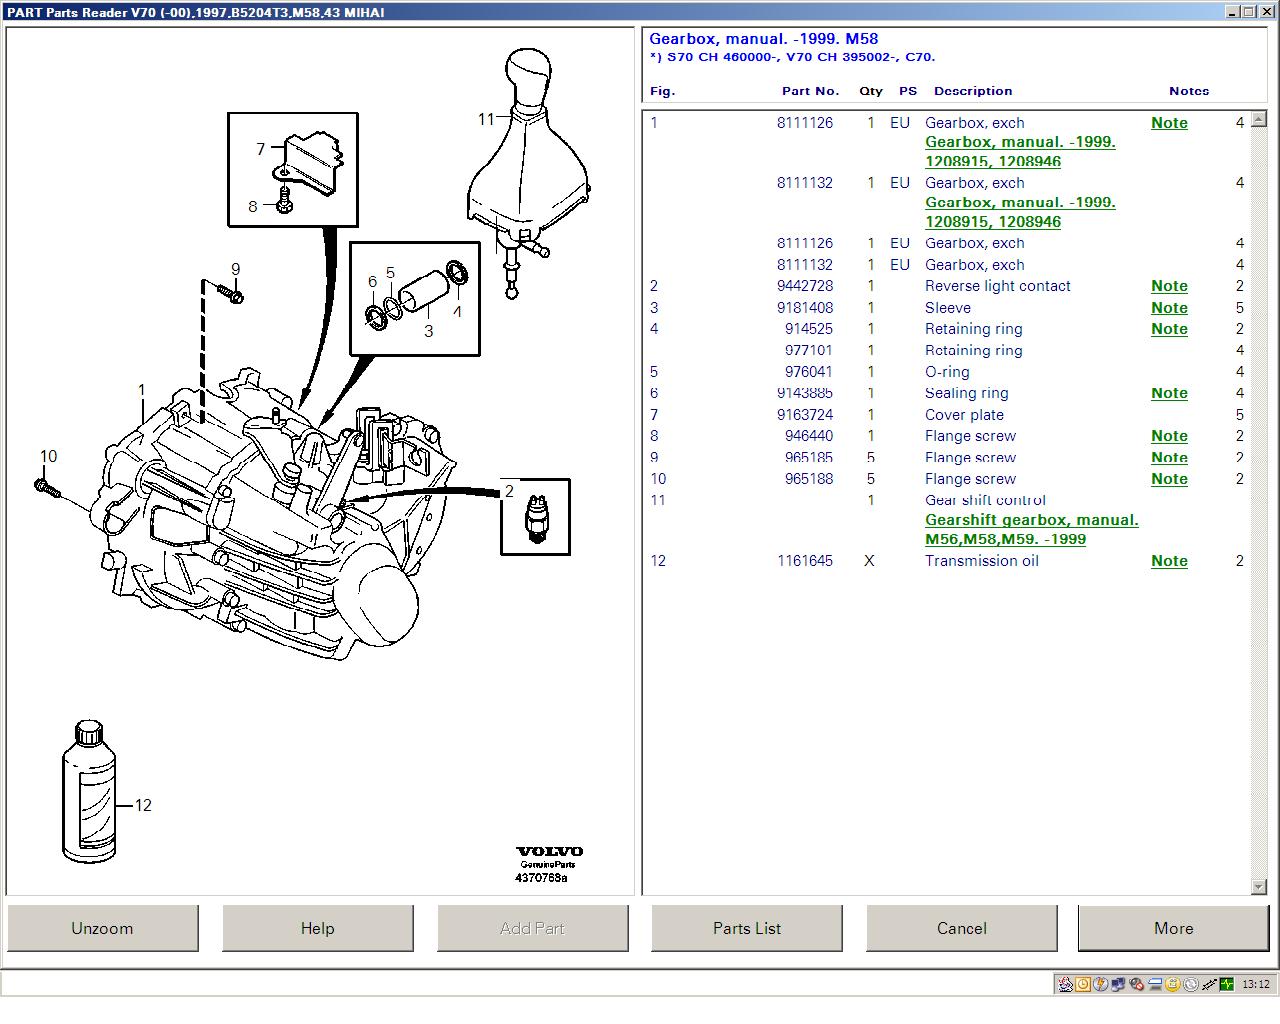The height and width of the screenshot is (1024, 1280).
Task: Click parts list scrollbar down arrow
Action: coord(1259,887)
